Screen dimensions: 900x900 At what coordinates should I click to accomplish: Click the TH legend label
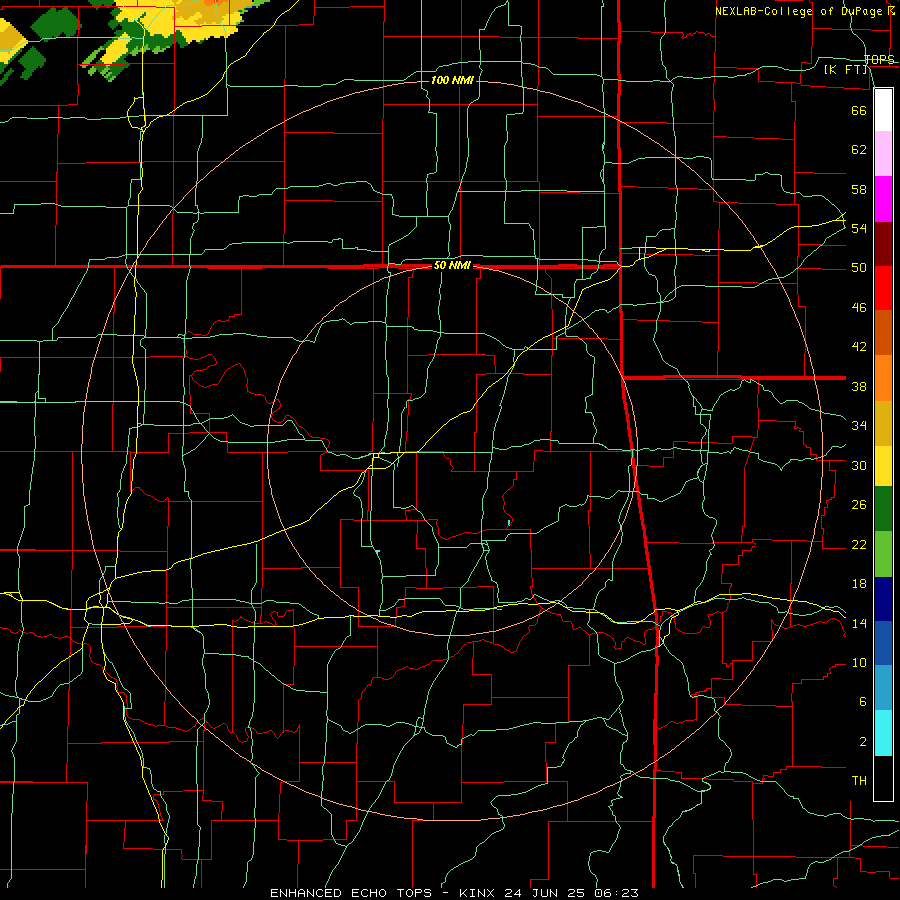(x=859, y=781)
